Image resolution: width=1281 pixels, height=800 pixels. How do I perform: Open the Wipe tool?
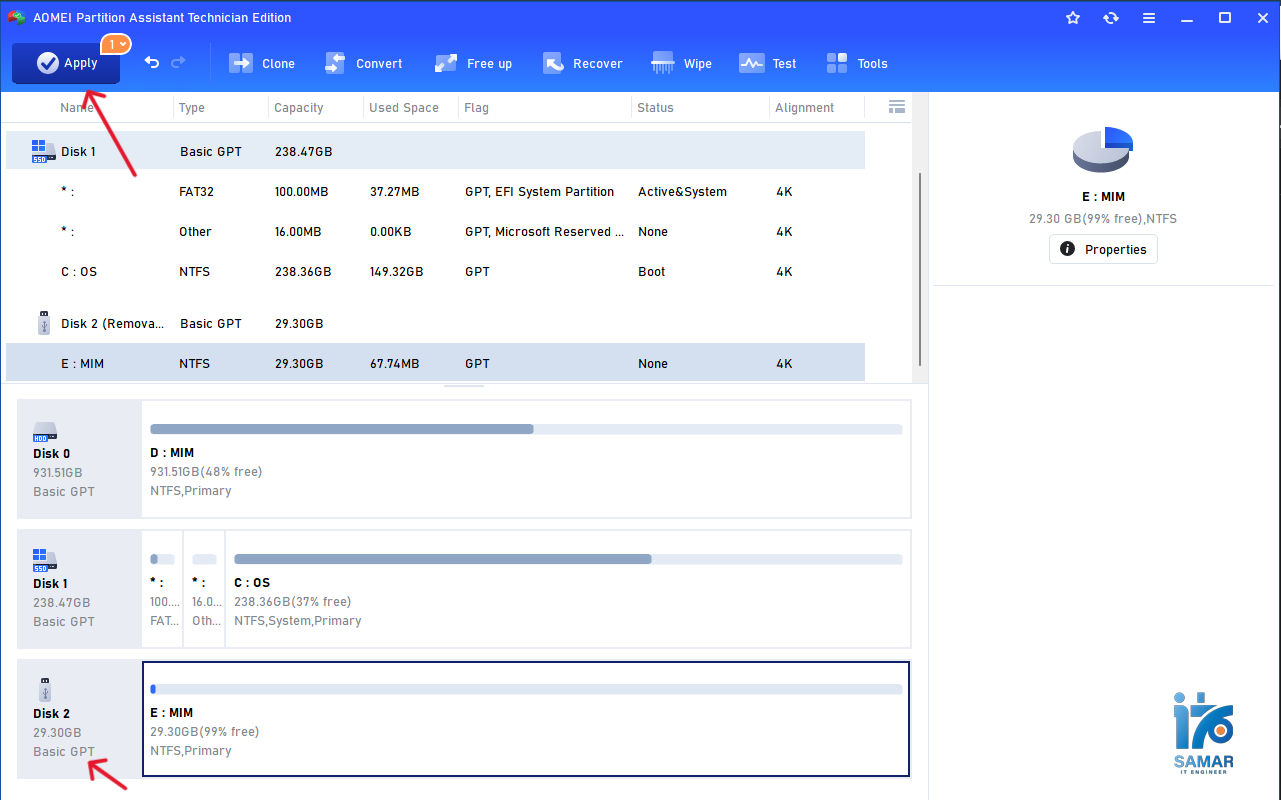click(681, 62)
